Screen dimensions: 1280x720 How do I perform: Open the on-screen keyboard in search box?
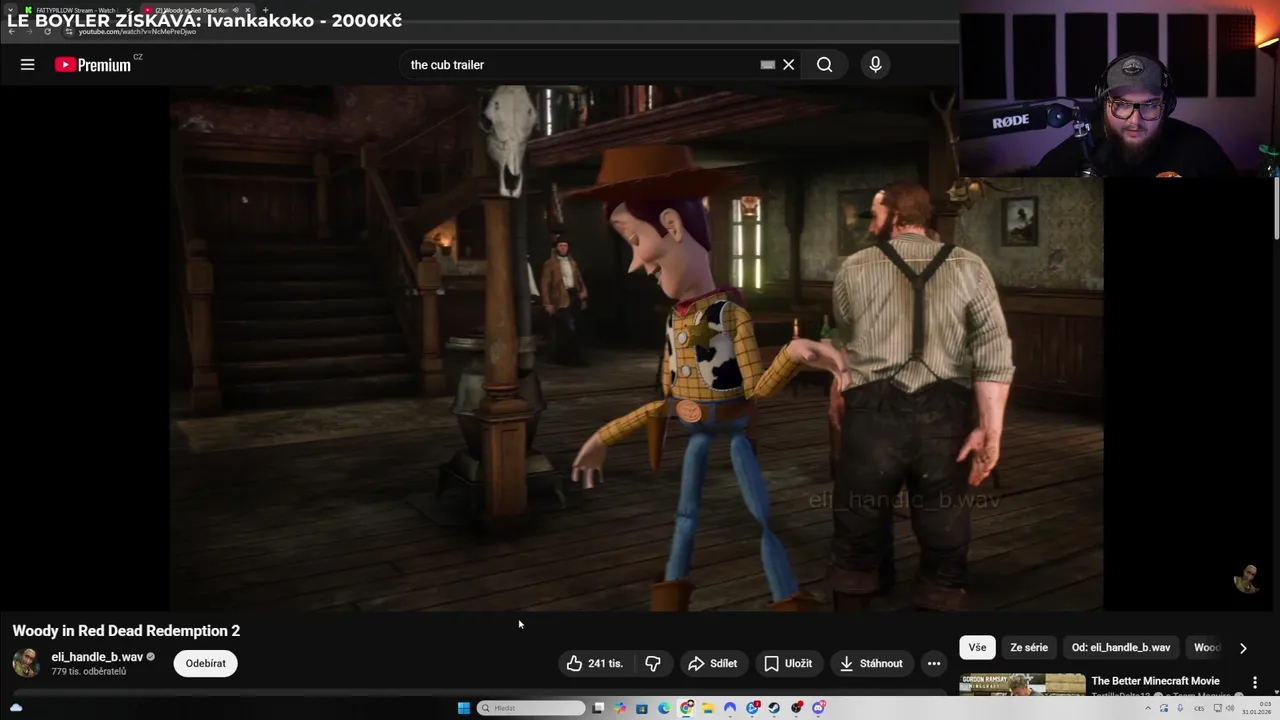767,65
